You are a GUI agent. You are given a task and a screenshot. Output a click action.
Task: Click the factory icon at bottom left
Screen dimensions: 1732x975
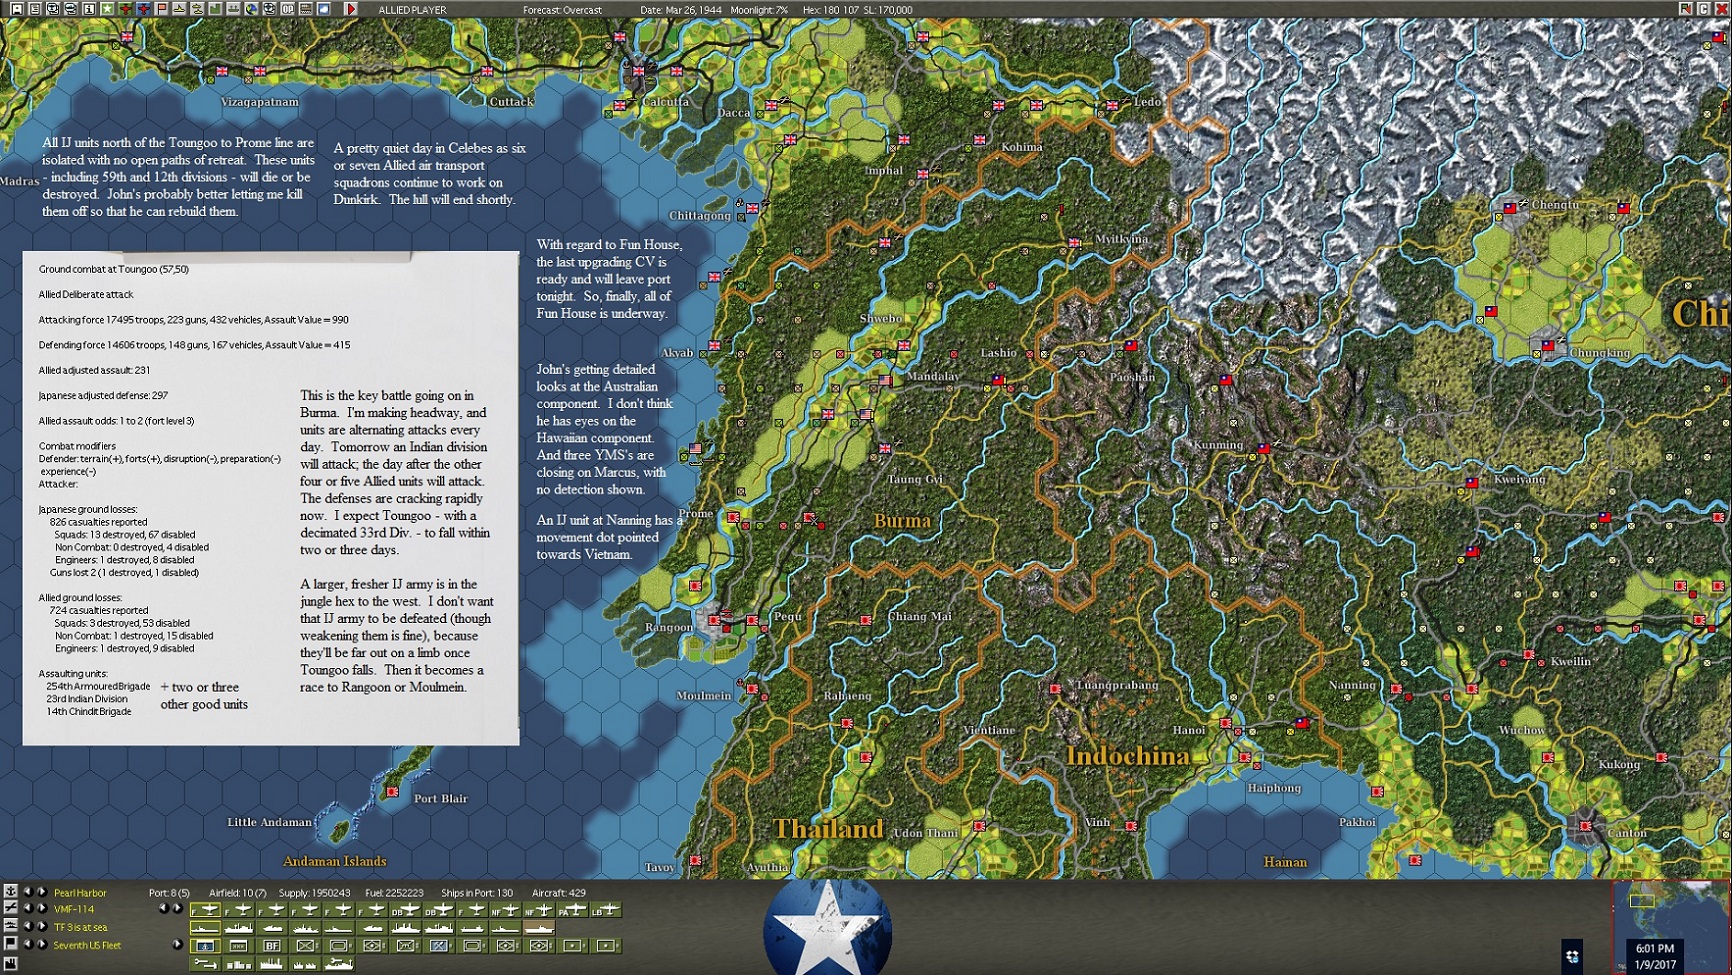pyautogui.click(x=10, y=963)
